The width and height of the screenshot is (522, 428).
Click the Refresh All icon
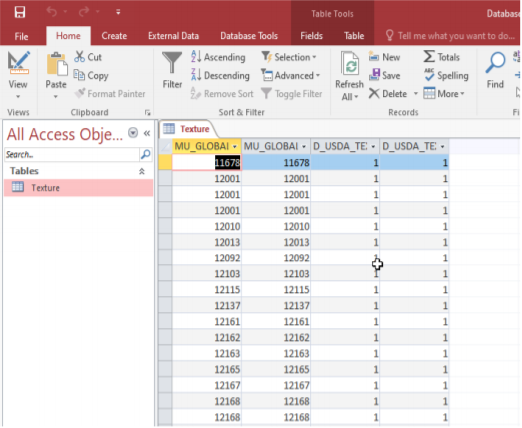point(349,64)
